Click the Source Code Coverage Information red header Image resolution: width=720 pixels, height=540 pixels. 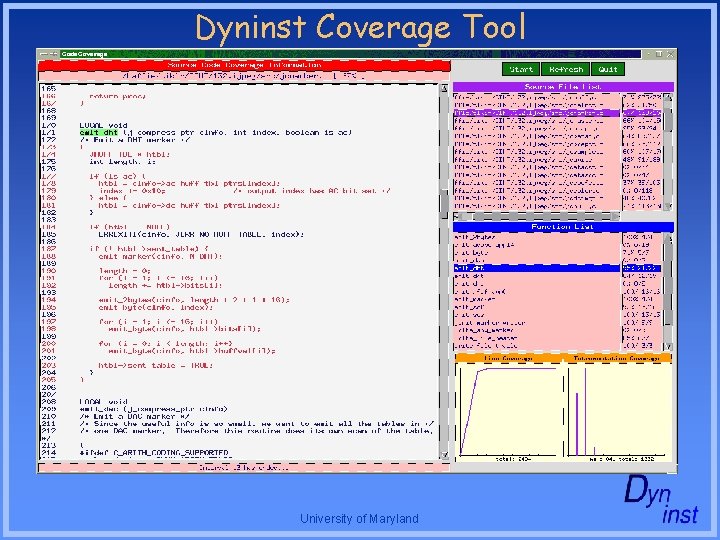(x=244, y=65)
